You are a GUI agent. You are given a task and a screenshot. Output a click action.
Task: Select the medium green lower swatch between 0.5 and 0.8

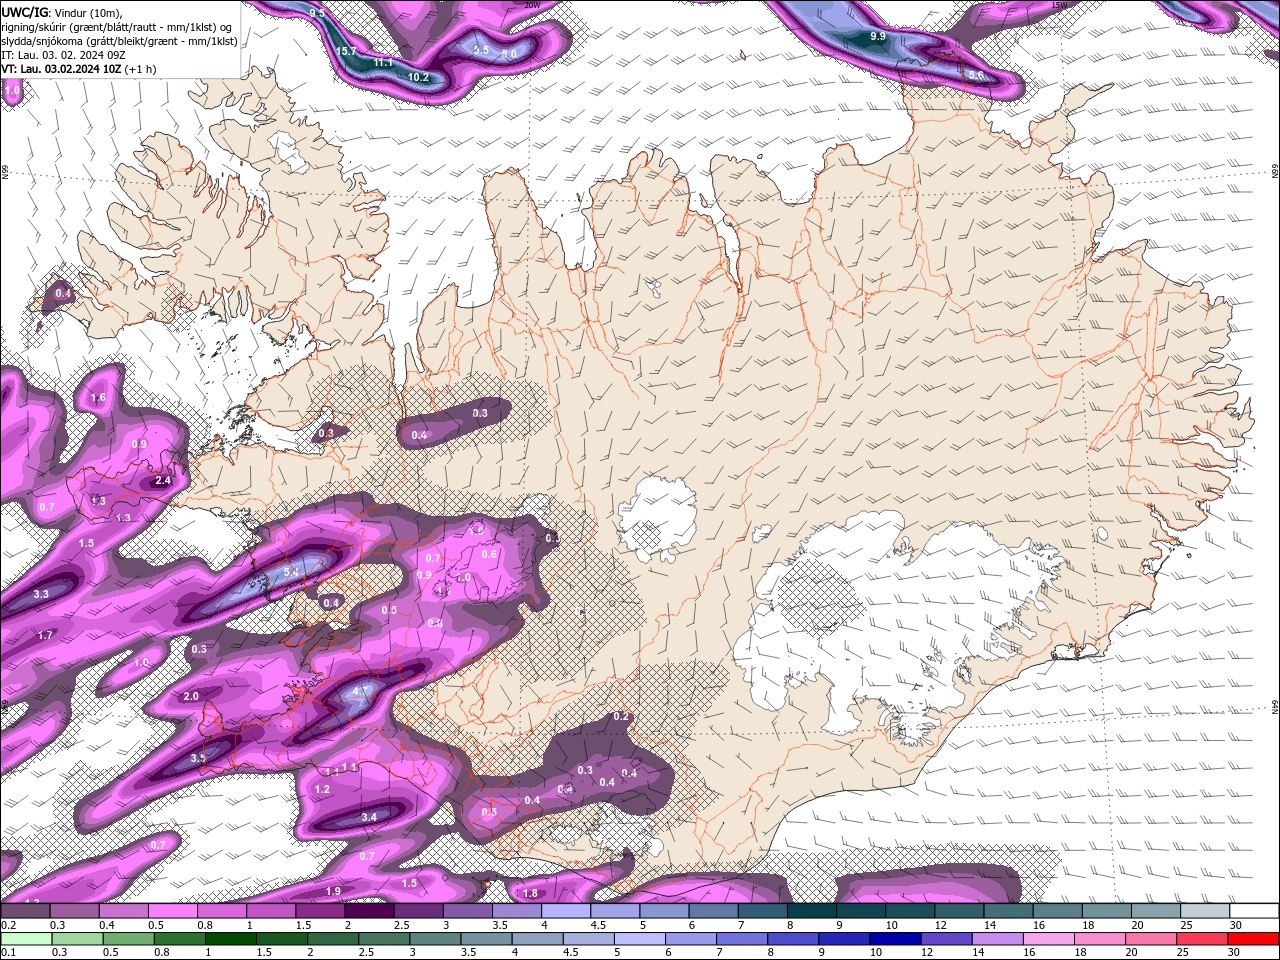click(x=128, y=939)
